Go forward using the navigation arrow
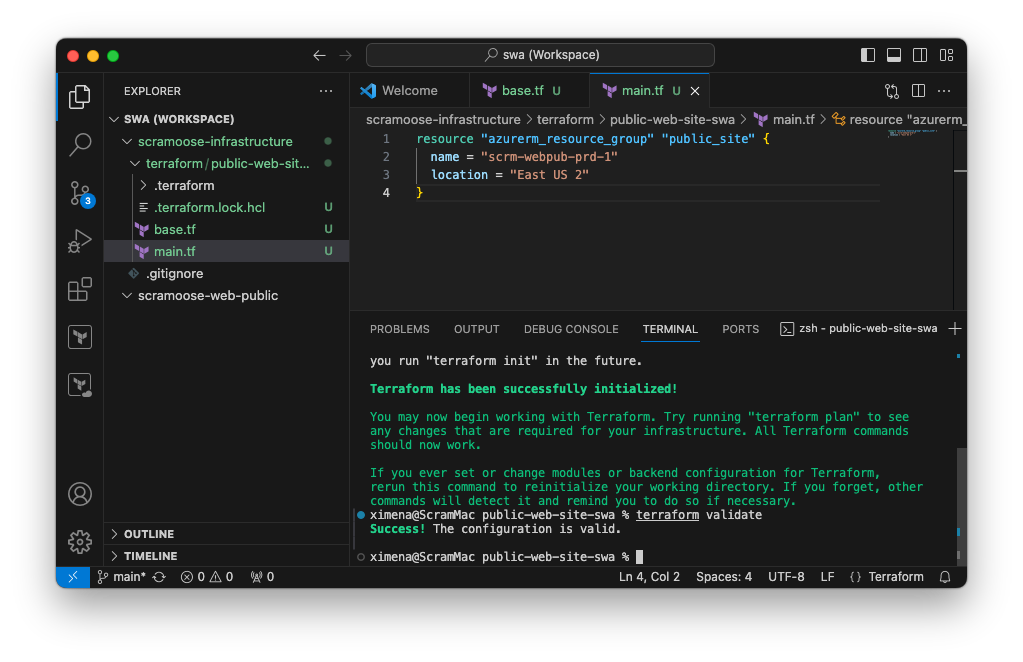Screen dimensions: 1023x662 pos(345,55)
